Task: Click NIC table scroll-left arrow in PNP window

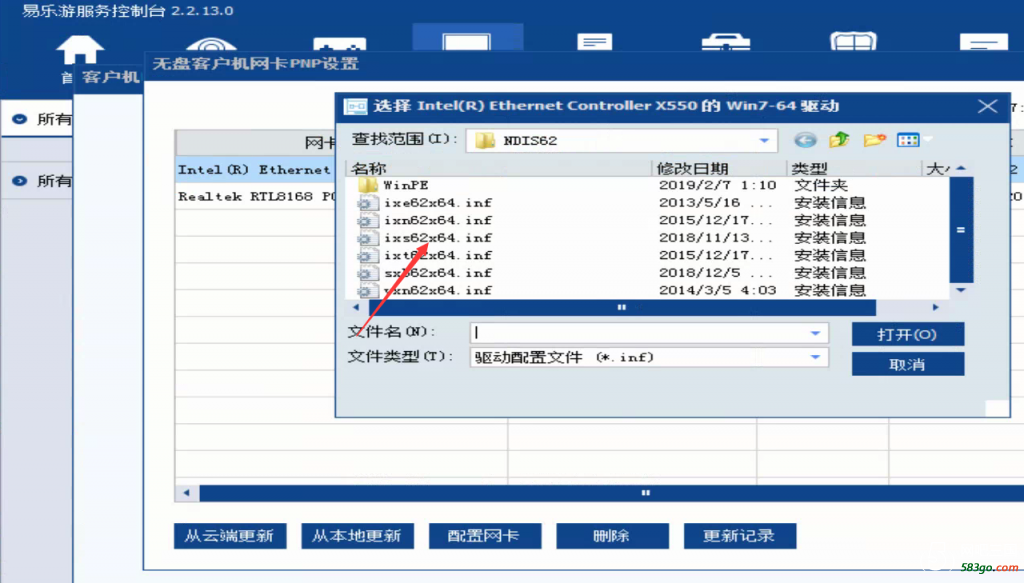Action: [x=187, y=493]
